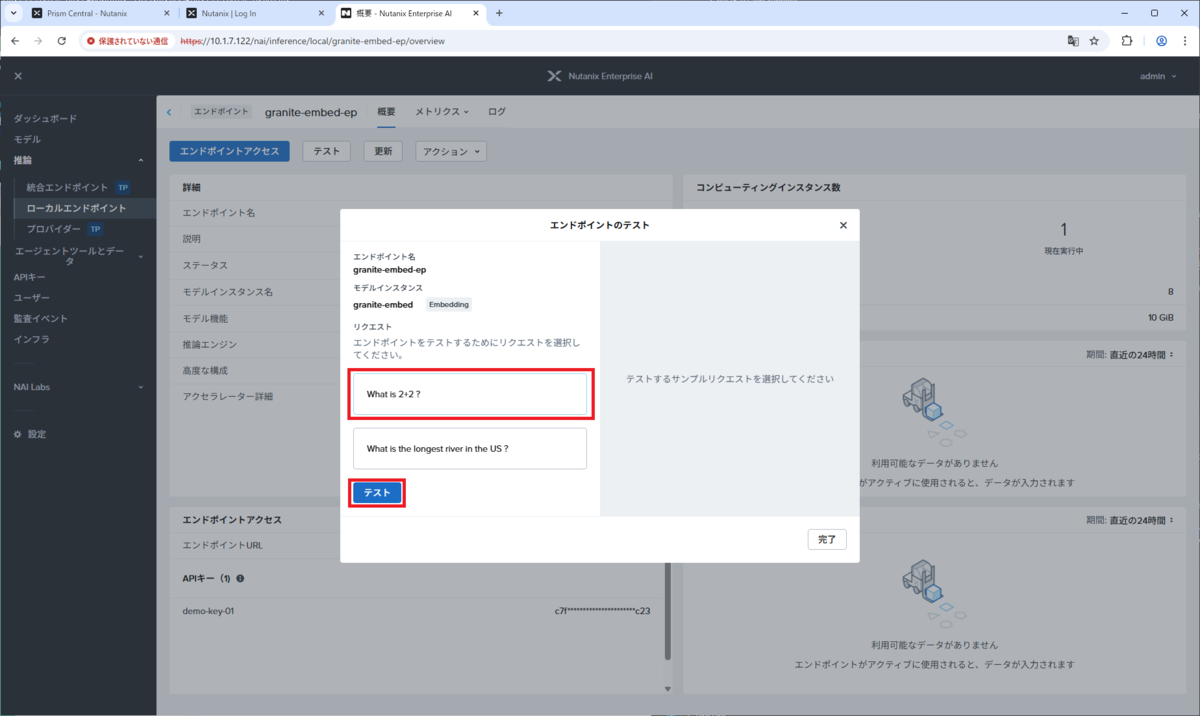The width and height of the screenshot is (1200, 716).
Task: Expand エージェントツールとデータ section
Action: coord(141,256)
